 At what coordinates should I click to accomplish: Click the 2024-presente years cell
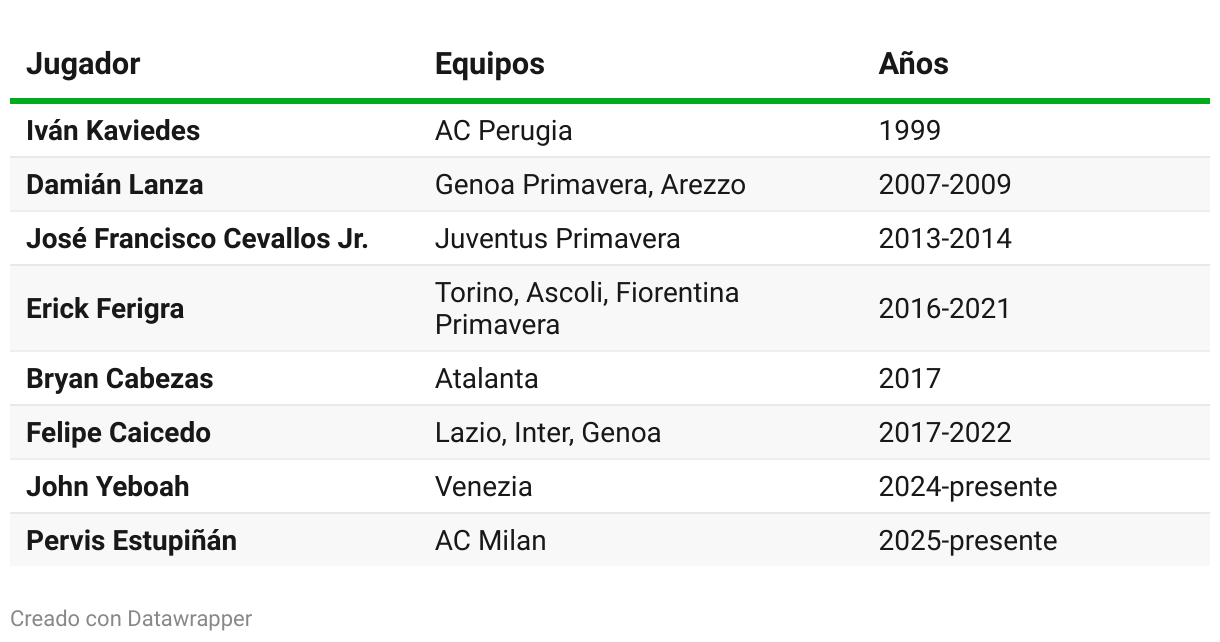(x=968, y=487)
